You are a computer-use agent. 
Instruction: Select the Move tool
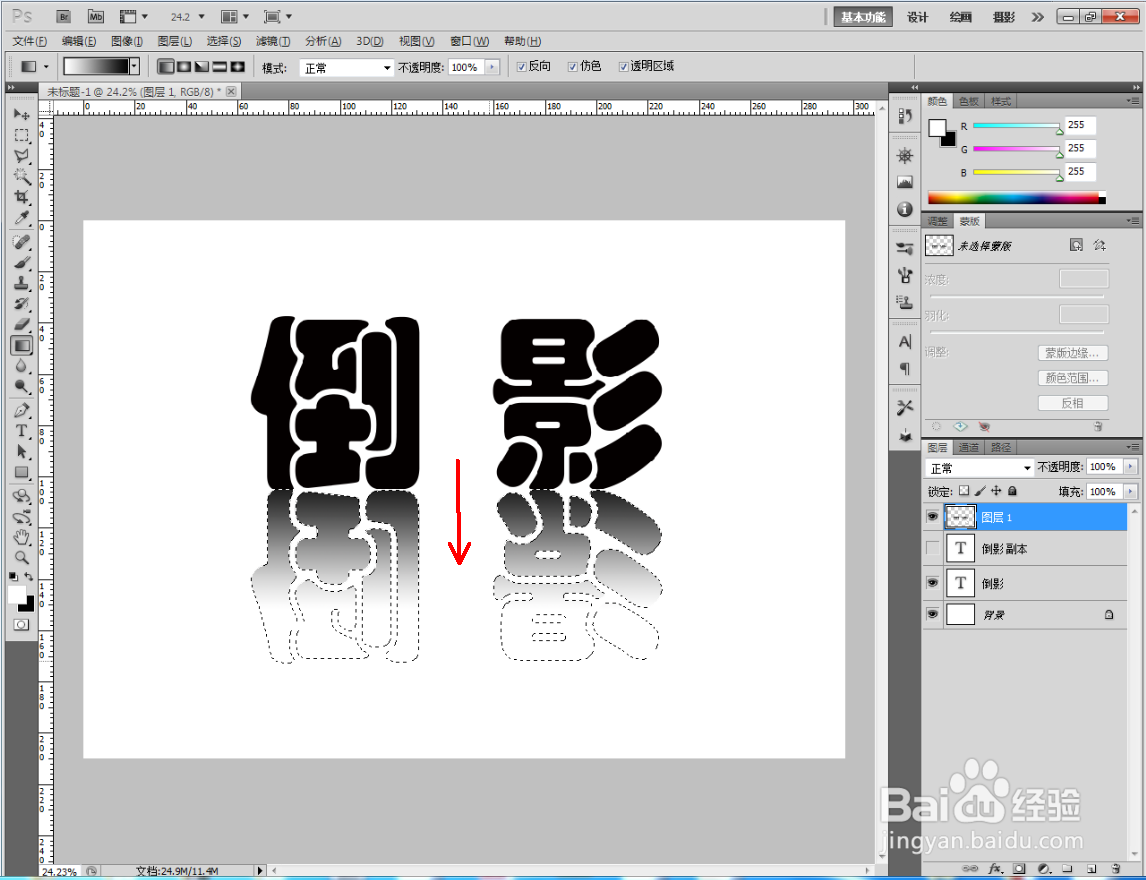click(20, 114)
